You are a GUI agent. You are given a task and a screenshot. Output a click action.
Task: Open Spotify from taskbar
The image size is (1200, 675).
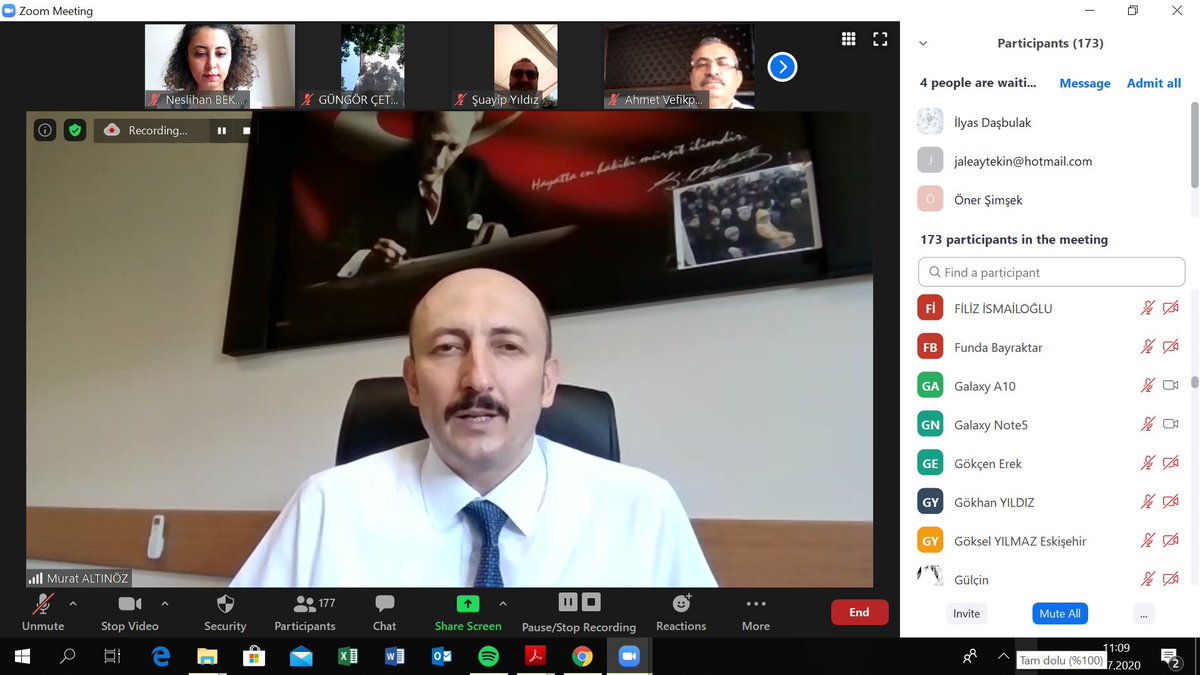[489, 657]
